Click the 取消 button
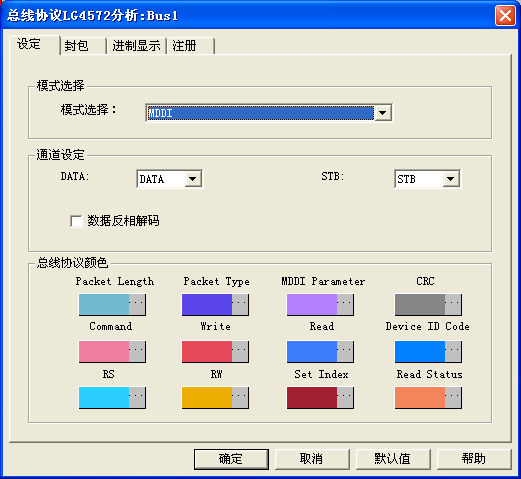This screenshot has width=521, height=479. click(x=312, y=459)
